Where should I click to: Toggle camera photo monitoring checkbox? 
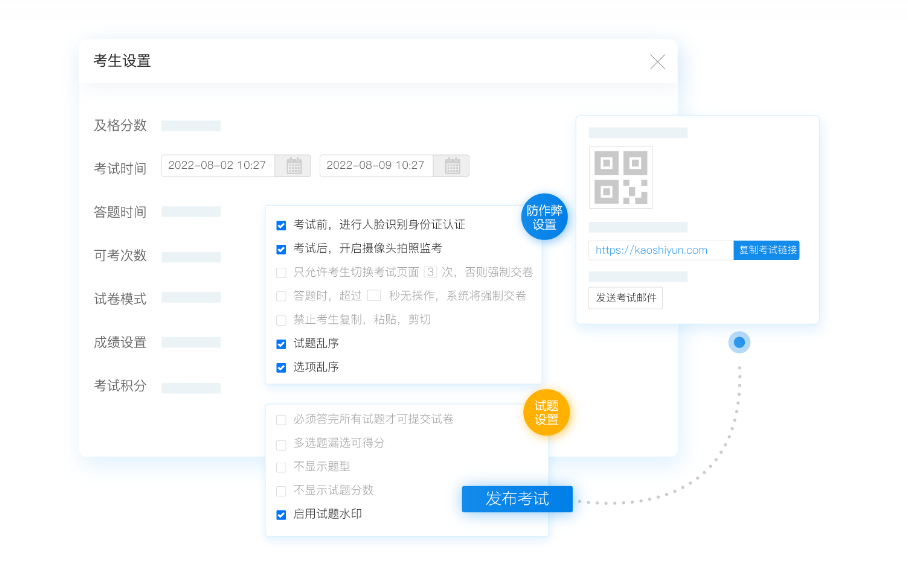[x=281, y=248]
